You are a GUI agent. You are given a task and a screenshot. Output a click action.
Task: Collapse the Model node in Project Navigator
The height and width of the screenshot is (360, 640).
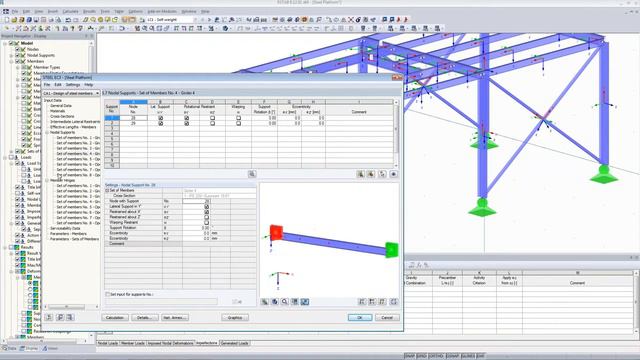5,43
